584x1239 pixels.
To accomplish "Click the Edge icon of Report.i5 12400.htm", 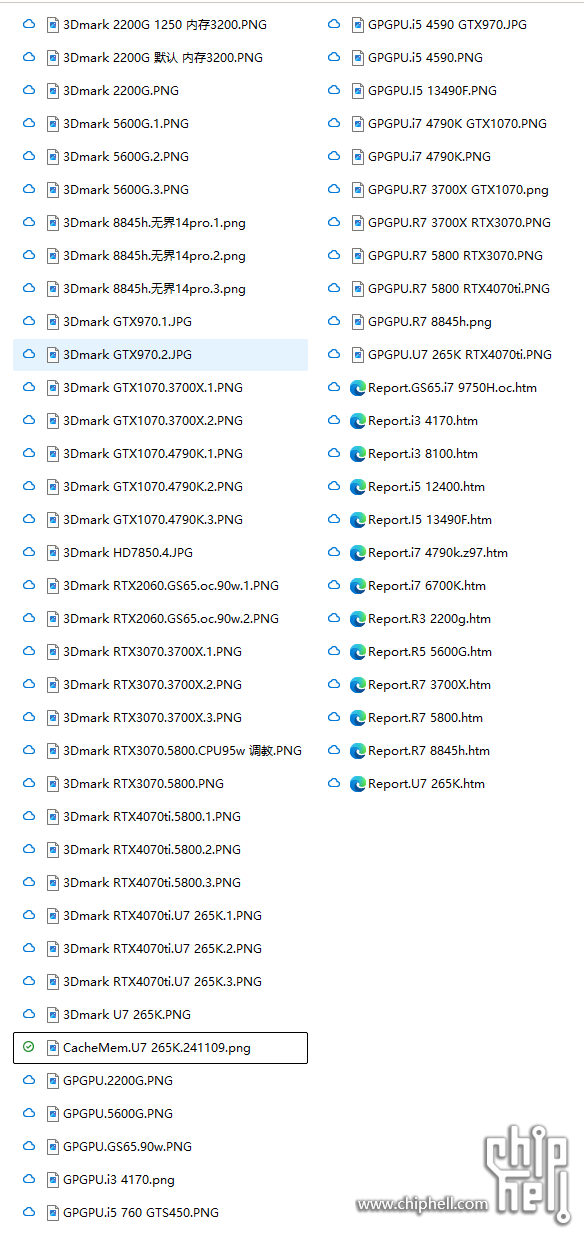I will [x=358, y=487].
